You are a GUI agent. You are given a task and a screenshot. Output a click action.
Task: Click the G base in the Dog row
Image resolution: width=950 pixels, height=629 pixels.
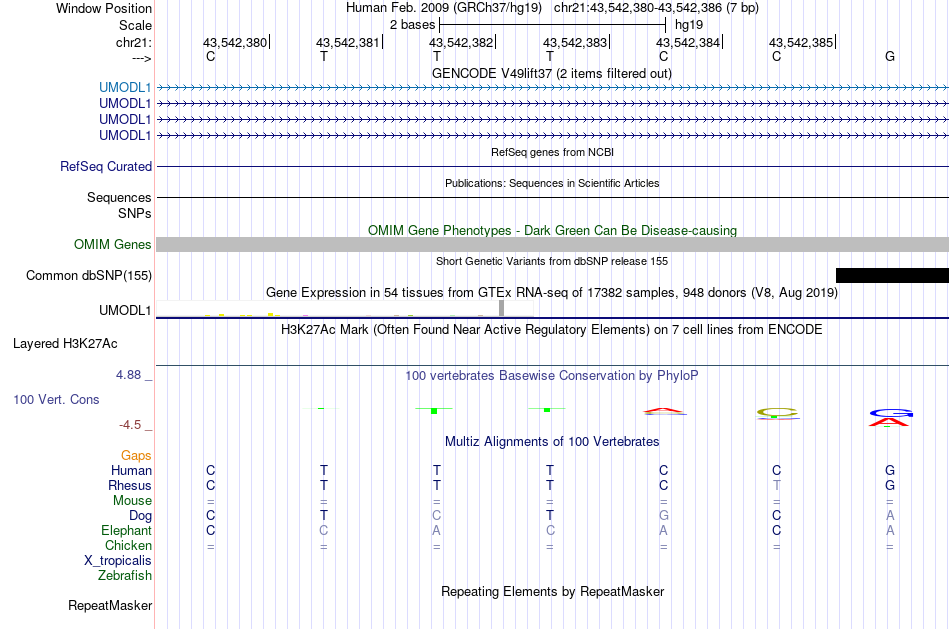663,516
